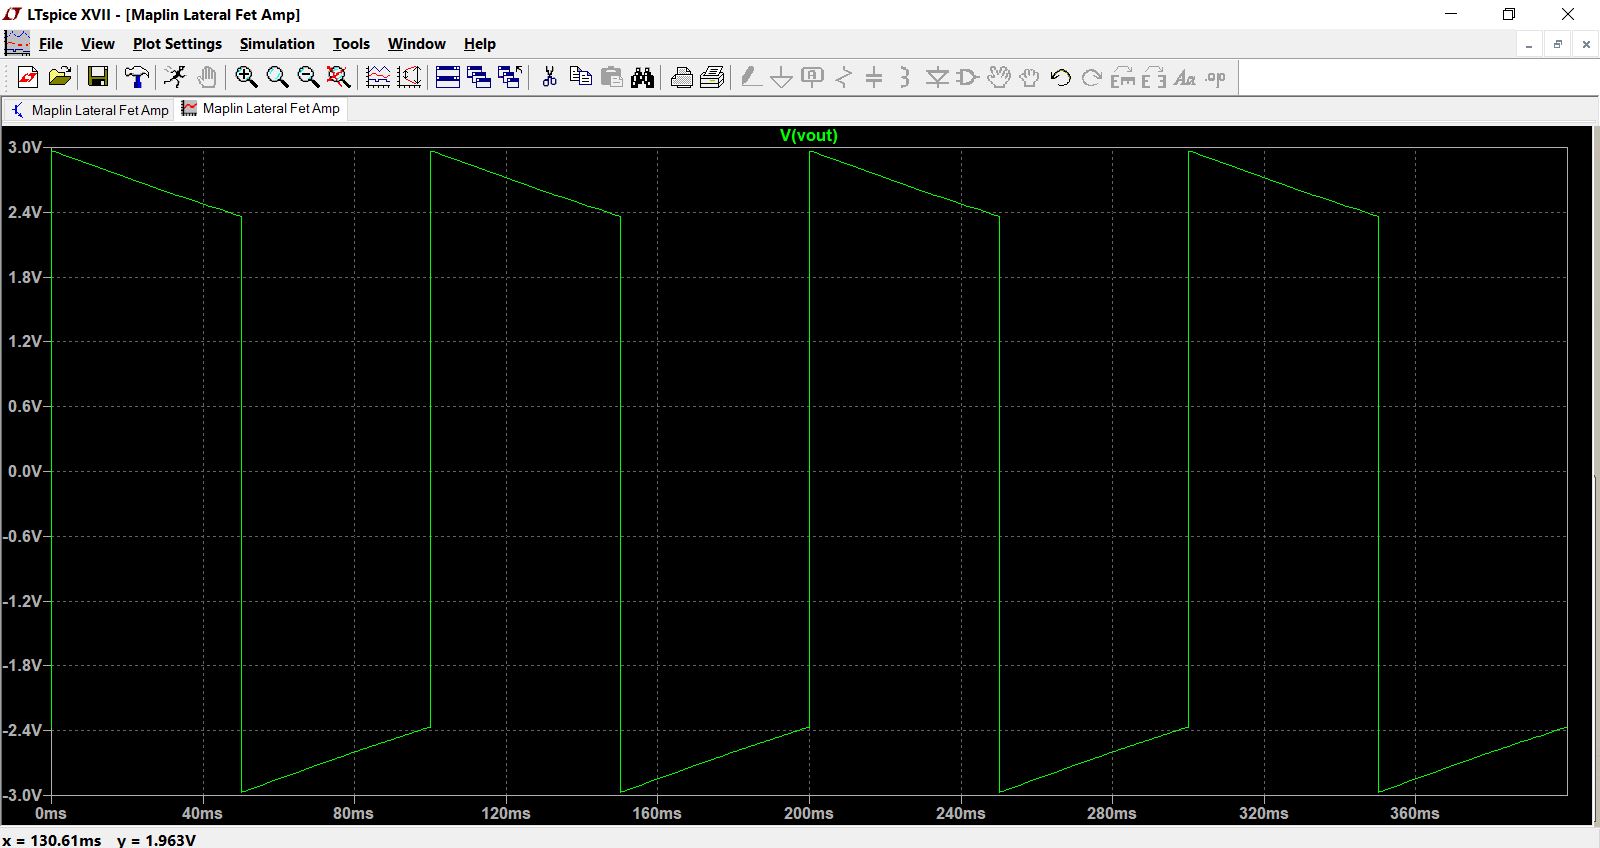Switch to the waveform Maplin Lateral Fet Amp tab
The height and width of the screenshot is (848, 1600).
pos(261,109)
